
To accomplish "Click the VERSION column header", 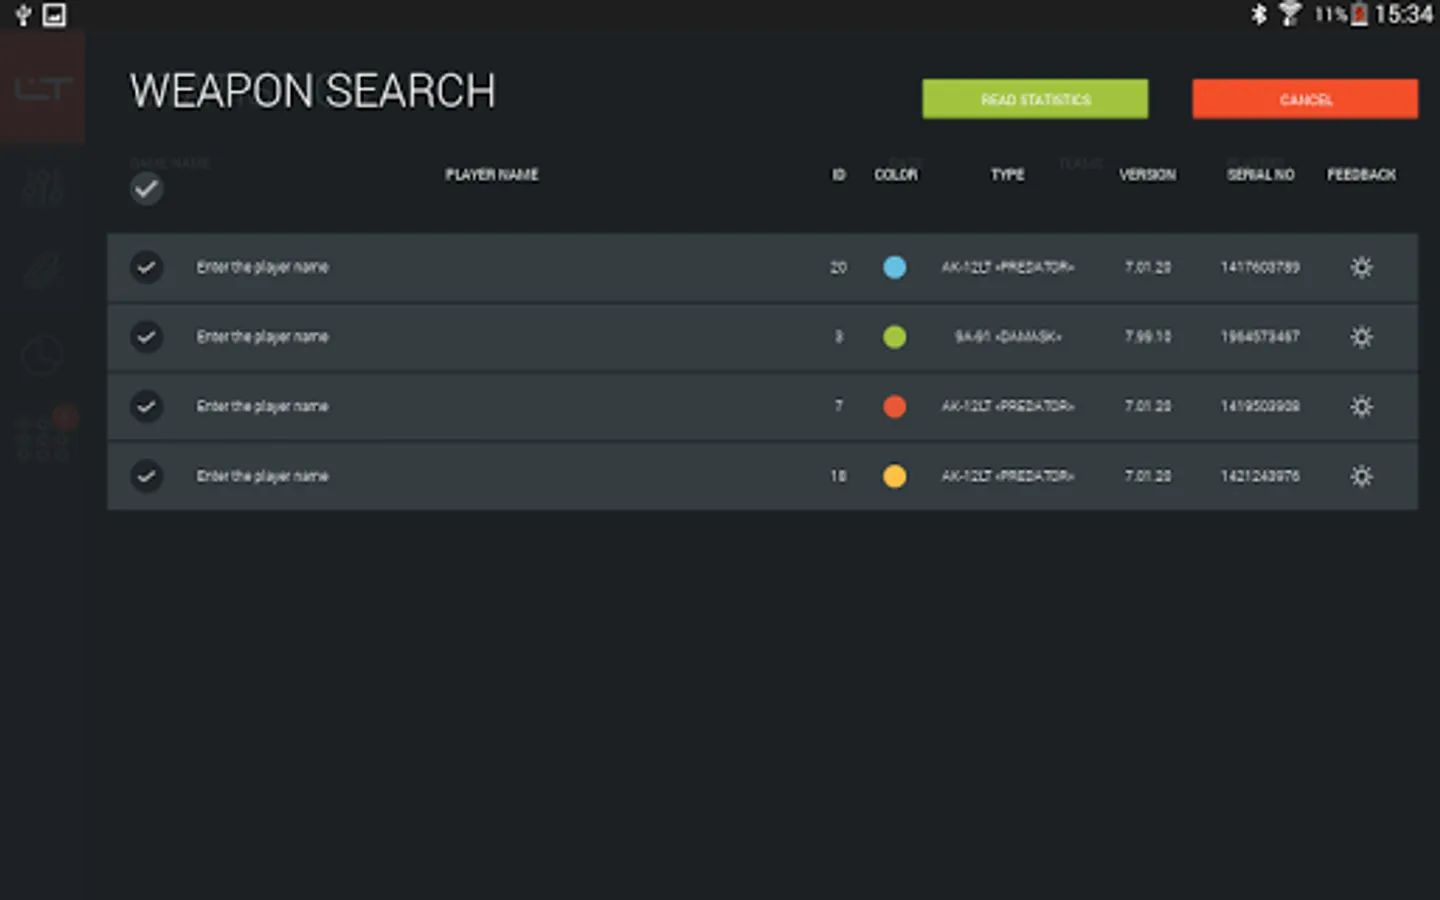I will click(x=1148, y=175).
